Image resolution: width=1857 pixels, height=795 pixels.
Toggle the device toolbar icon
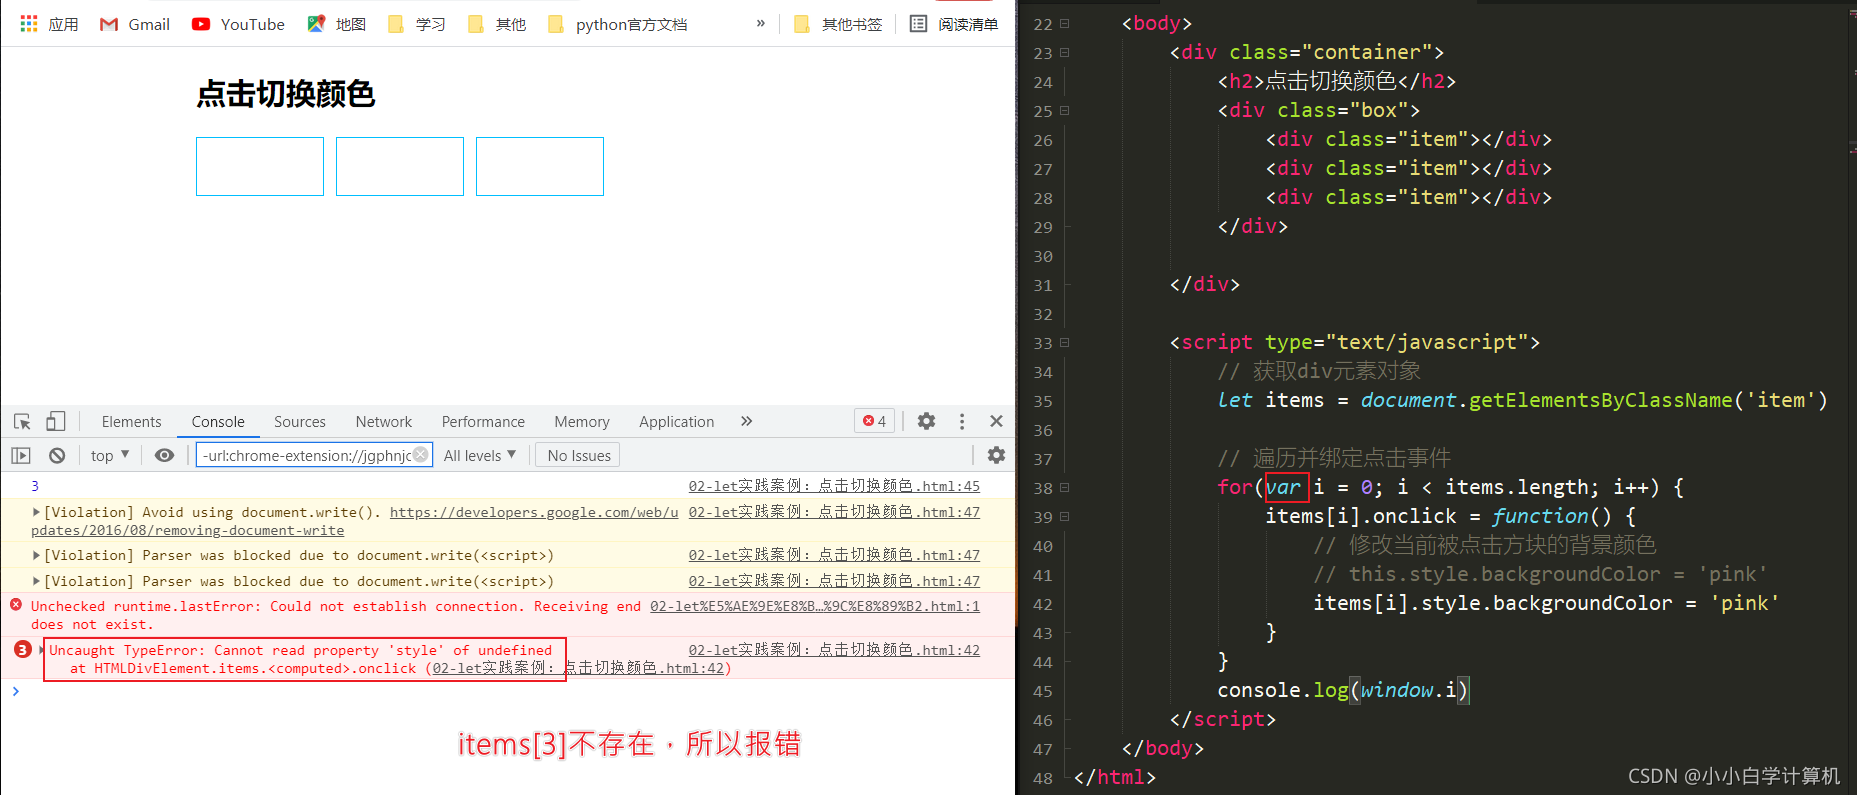point(56,421)
